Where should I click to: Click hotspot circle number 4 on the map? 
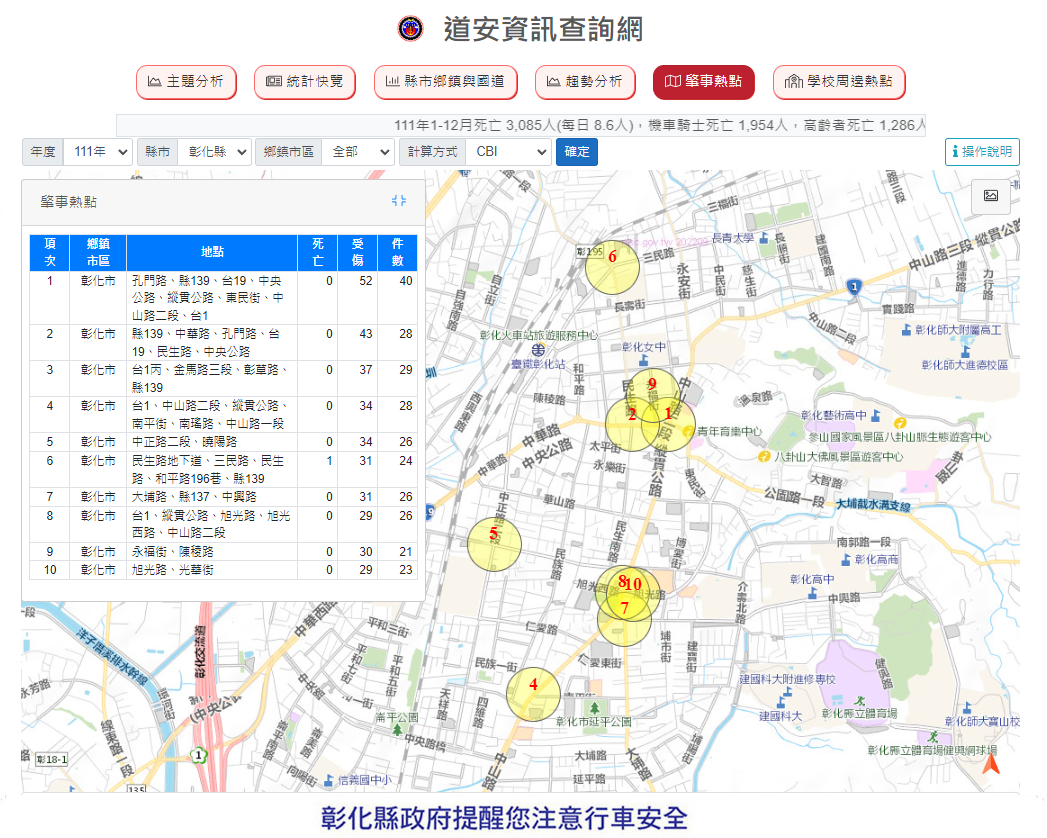pos(533,693)
